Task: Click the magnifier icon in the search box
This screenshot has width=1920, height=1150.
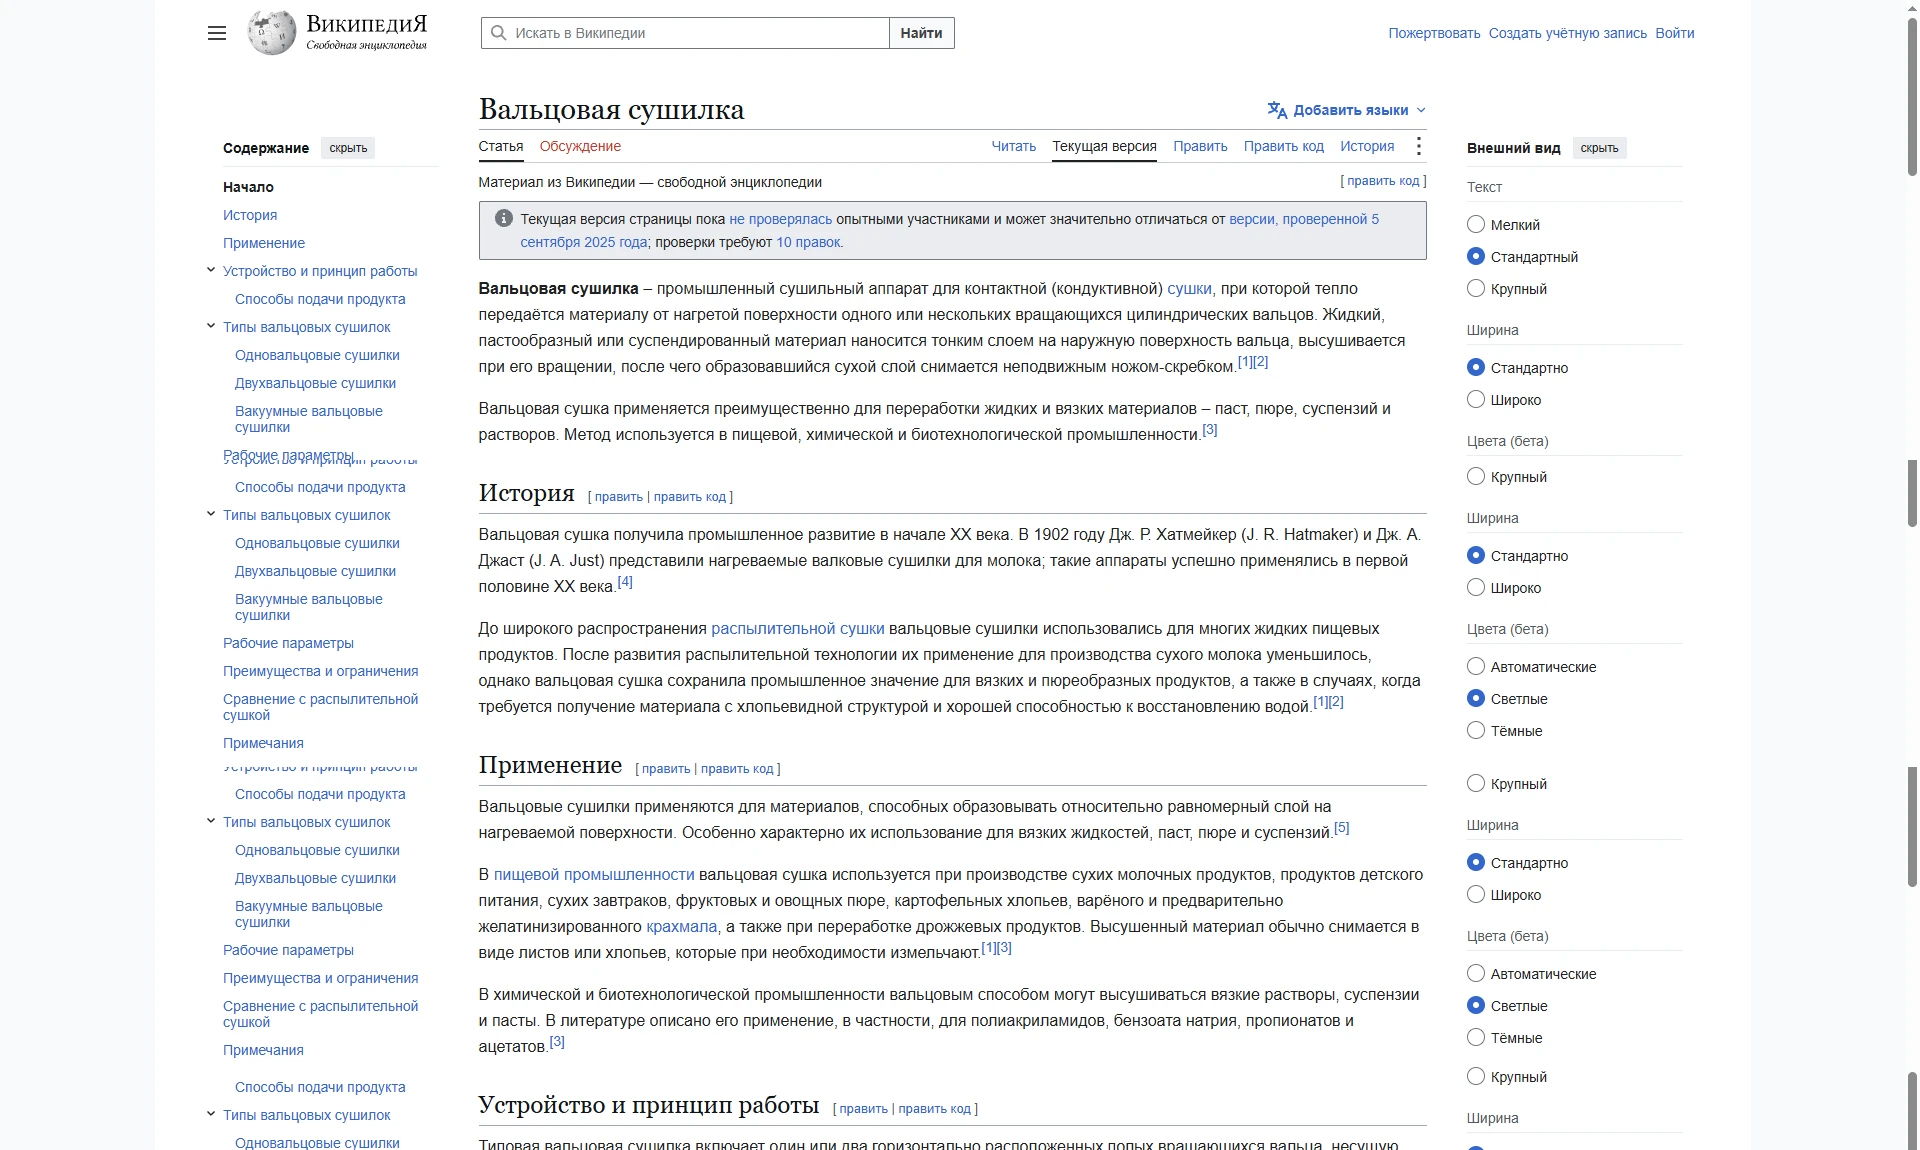Action: click(x=498, y=33)
